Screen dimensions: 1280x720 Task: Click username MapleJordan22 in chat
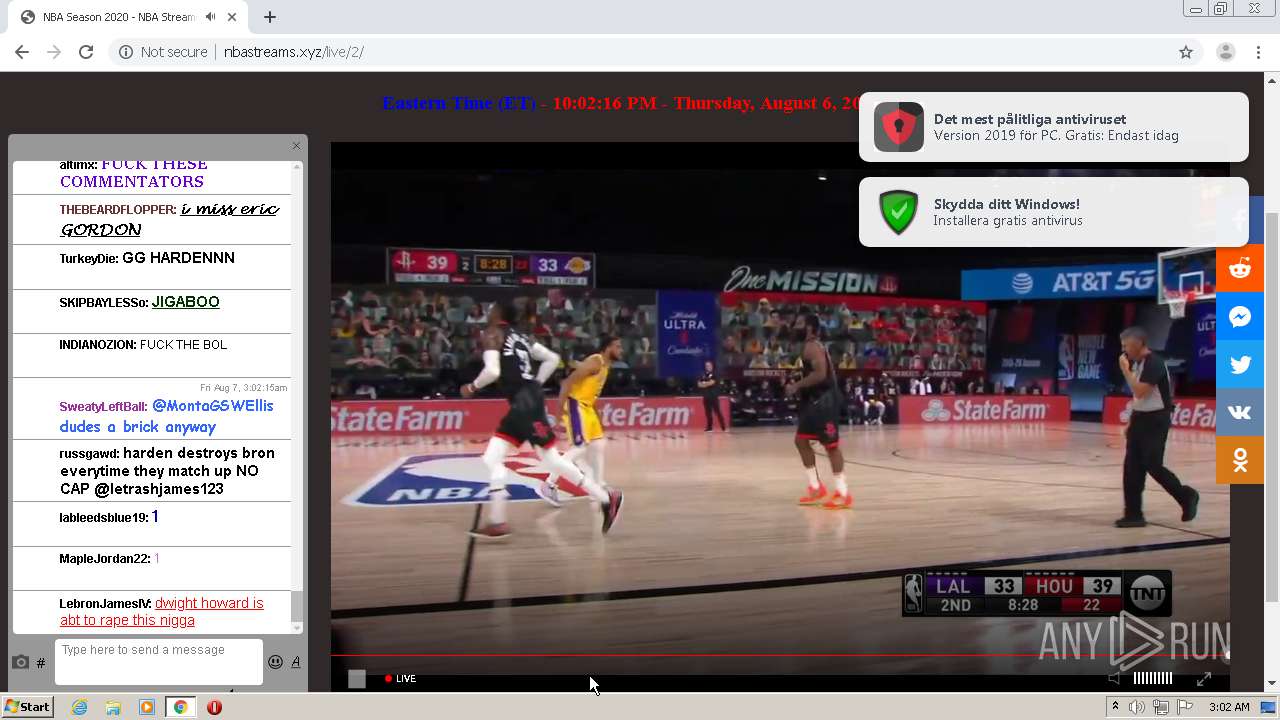coord(104,559)
